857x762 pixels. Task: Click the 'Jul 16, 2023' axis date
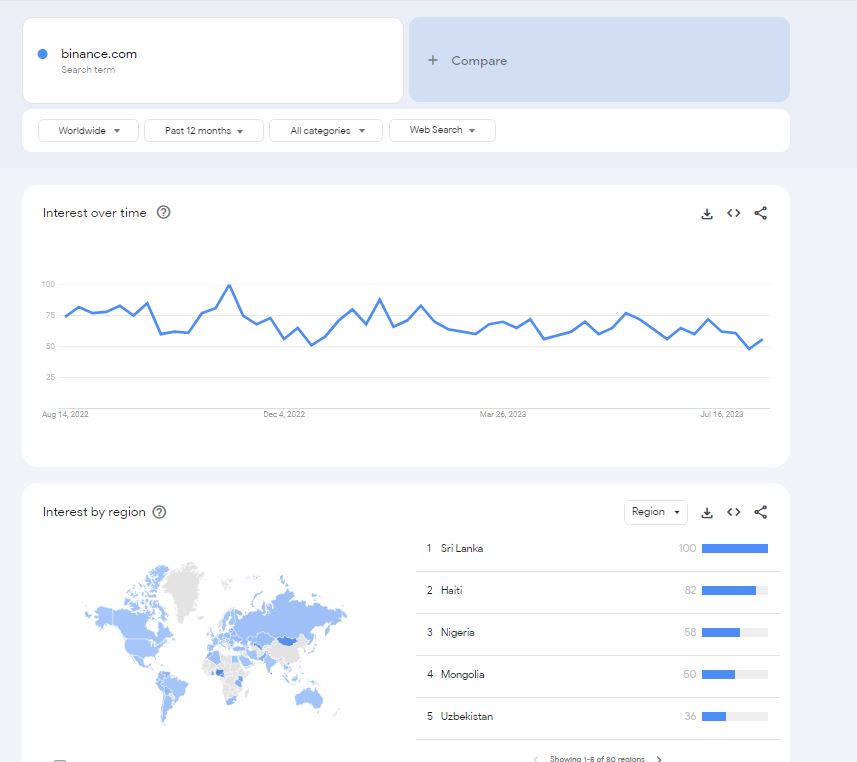[721, 414]
